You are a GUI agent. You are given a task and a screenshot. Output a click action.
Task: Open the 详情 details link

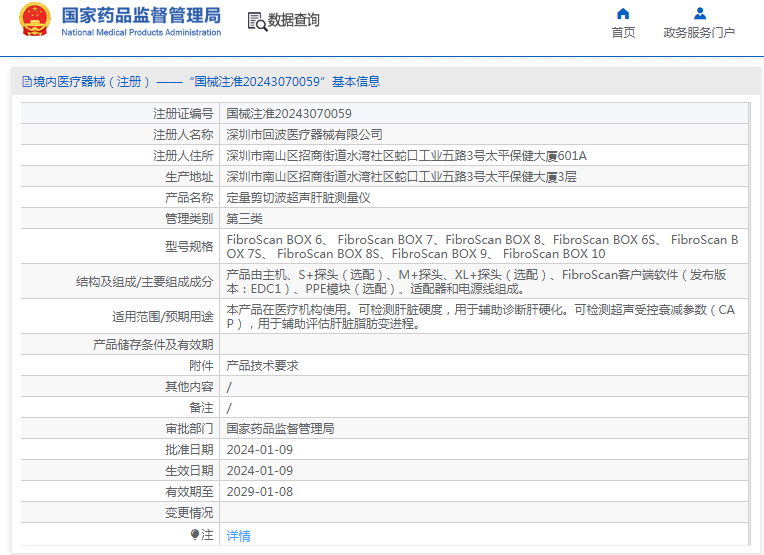(x=238, y=536)
